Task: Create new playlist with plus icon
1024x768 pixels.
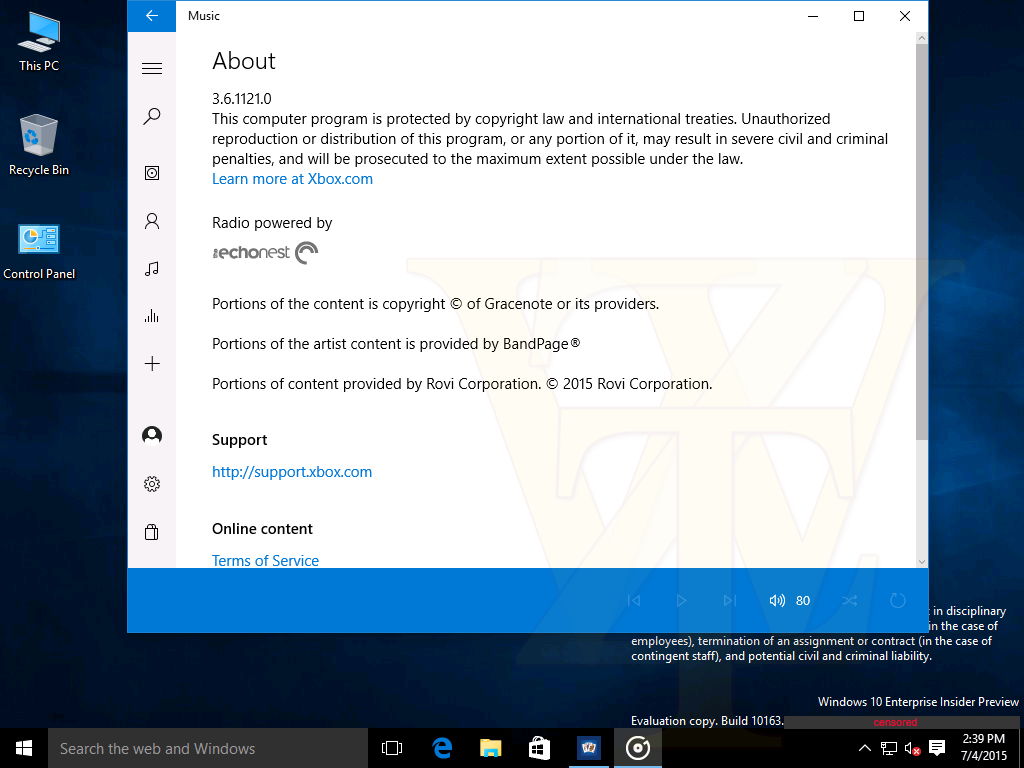Action: pyautogui.click(x=152, y=364)
